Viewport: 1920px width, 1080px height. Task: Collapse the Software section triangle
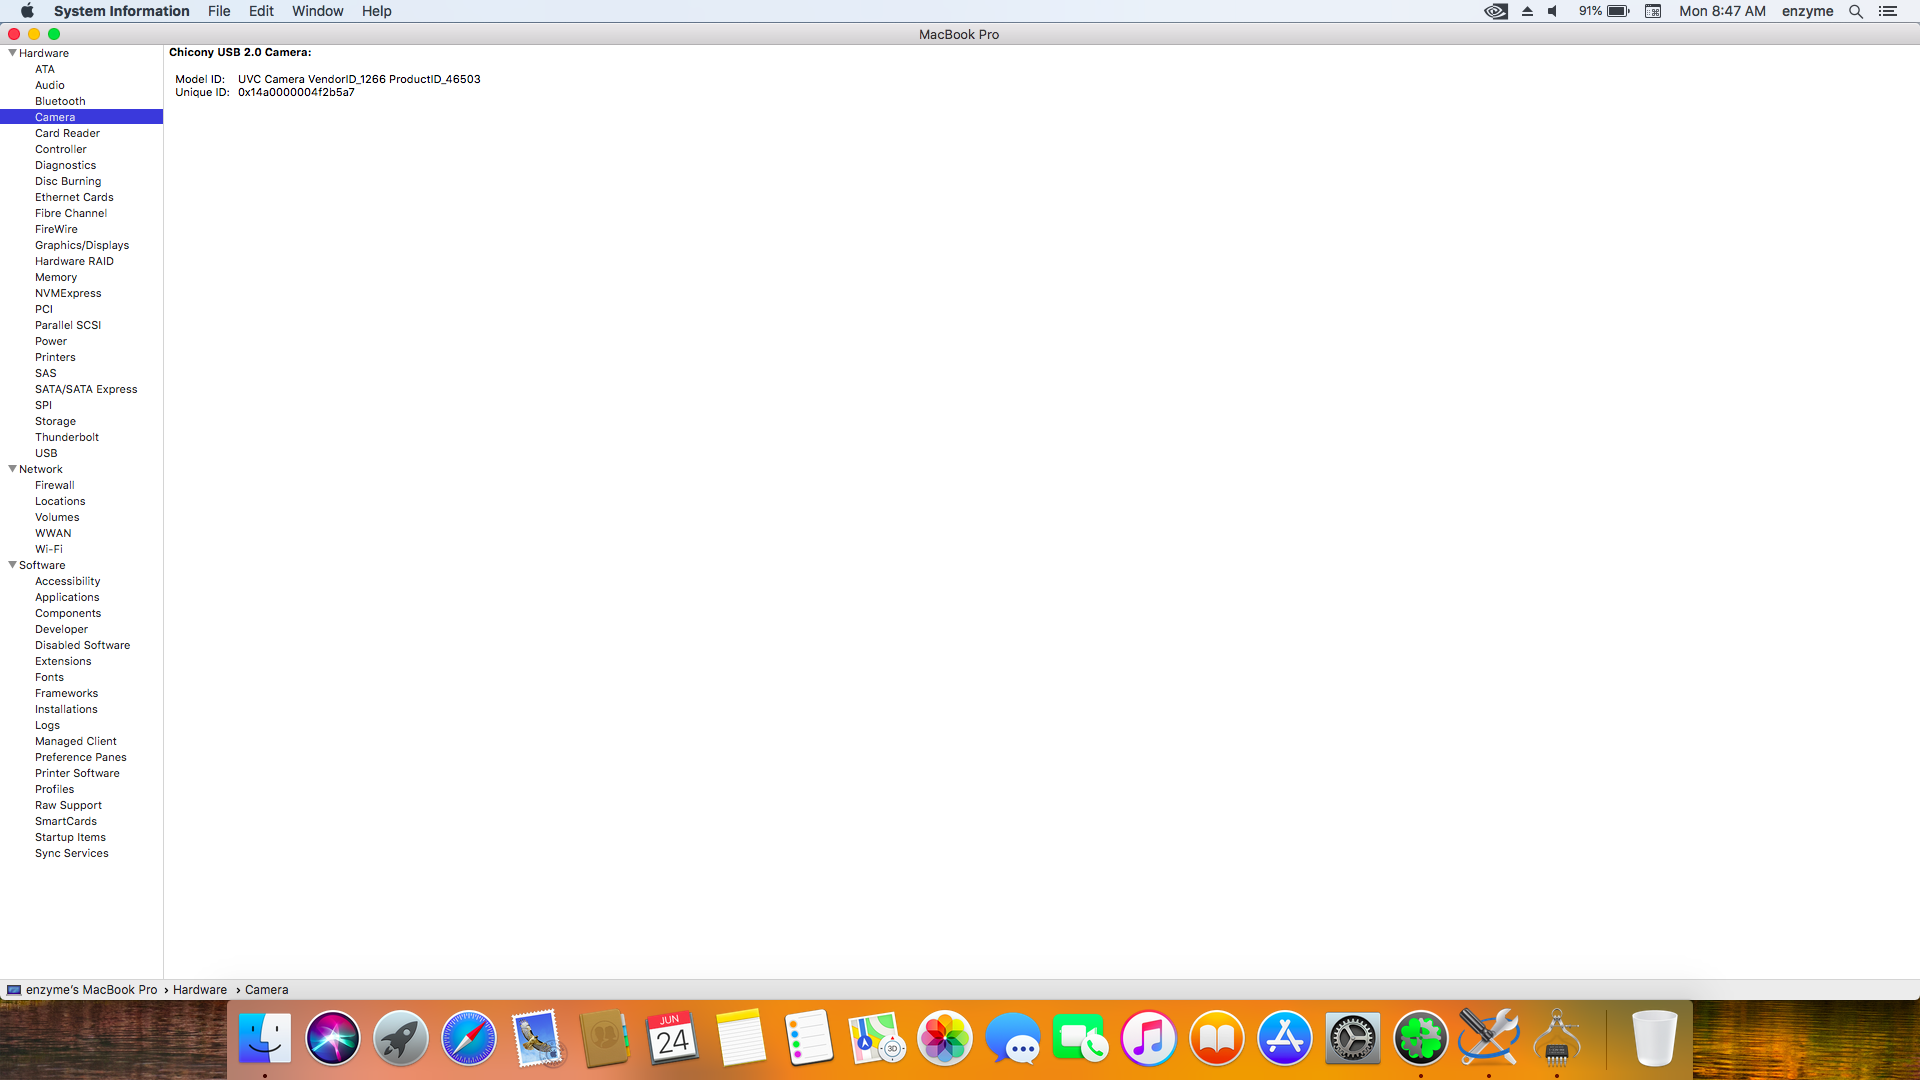(12, 565)
